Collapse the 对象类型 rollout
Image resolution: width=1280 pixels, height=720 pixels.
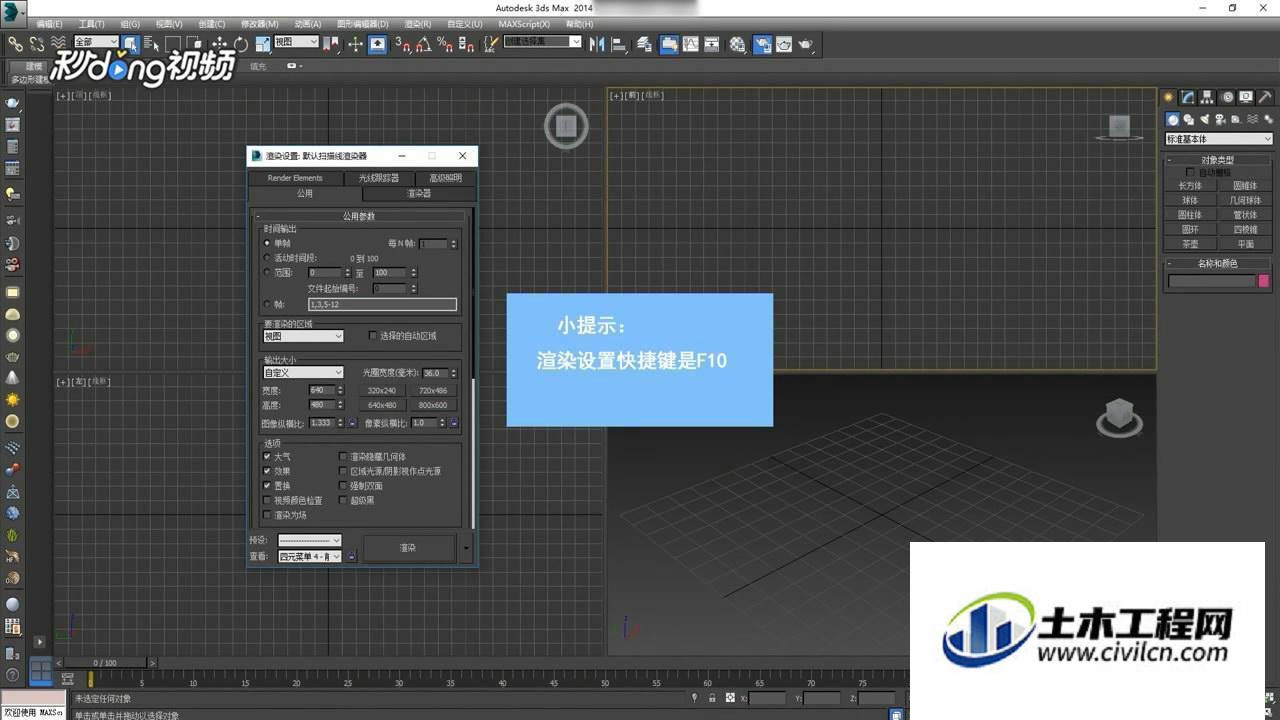pyautogui.click(x=1217, y=160)
